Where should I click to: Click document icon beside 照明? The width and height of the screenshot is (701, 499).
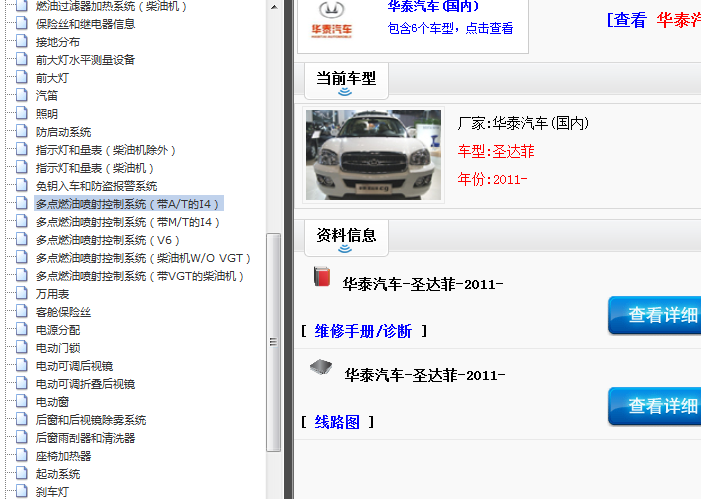pyautogui.click(x=21, y=113)
